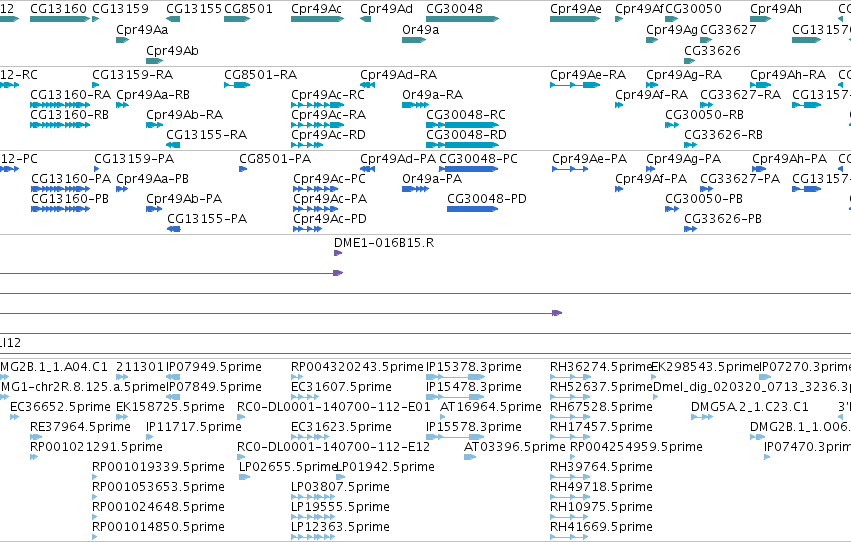This screenshot has width=851, height=542.
Task: Click the CG30050-RB transcript label
Action: click(x=704, y=115)
